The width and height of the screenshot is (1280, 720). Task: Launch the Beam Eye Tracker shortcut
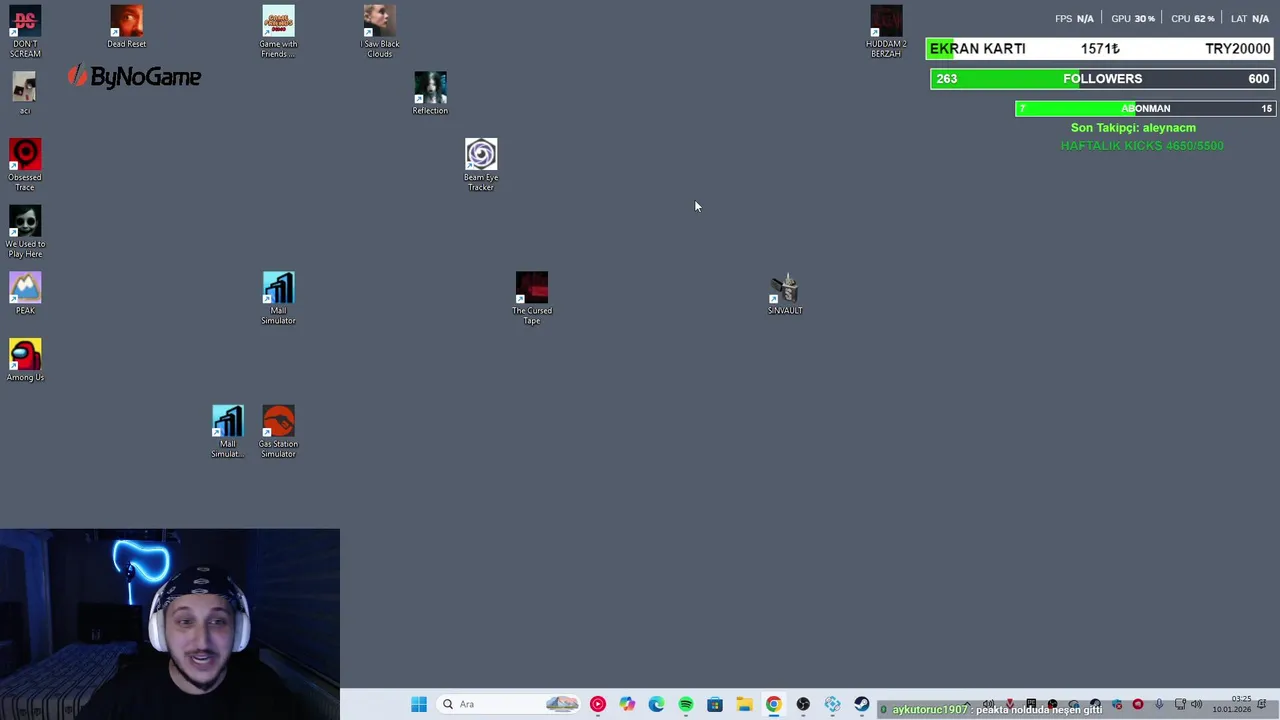tap(481, 165)
